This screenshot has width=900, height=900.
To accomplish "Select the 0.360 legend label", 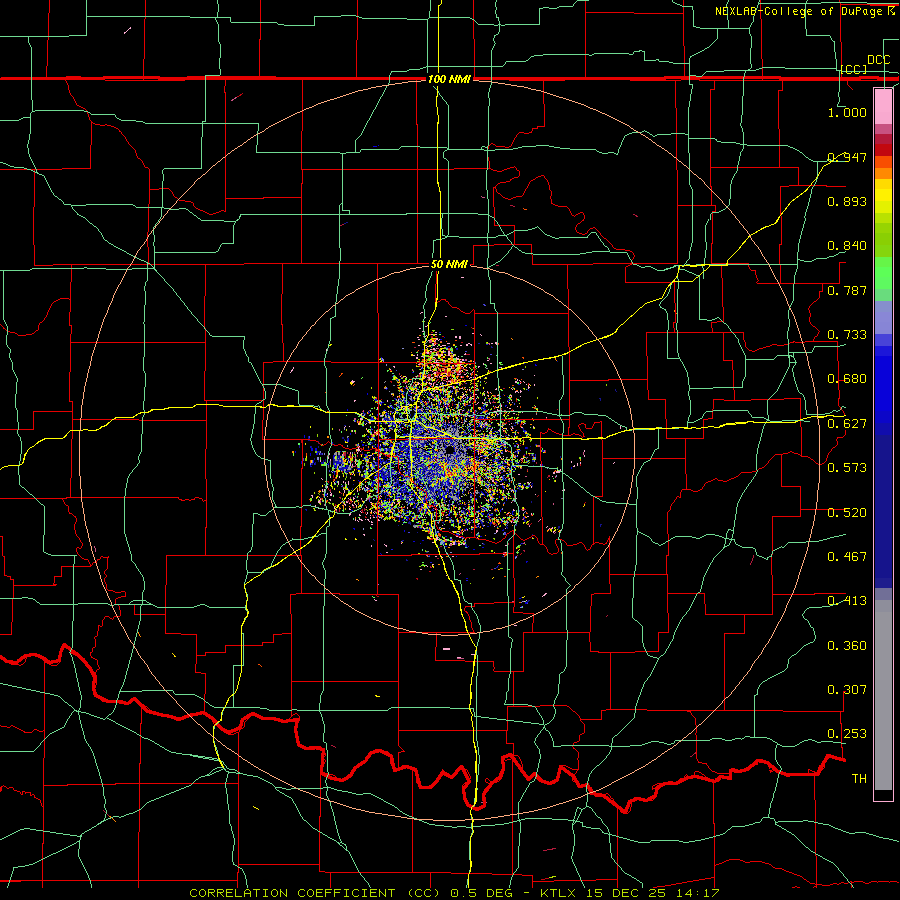I will (x=847, y=646).
